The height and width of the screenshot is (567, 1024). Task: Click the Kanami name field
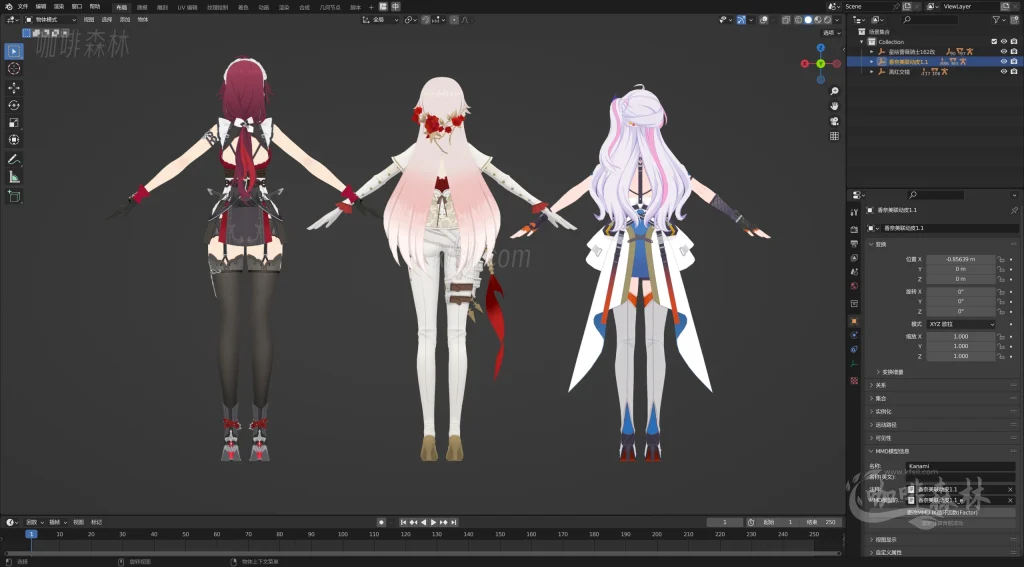pyautogui.click(x=960, y=466)
